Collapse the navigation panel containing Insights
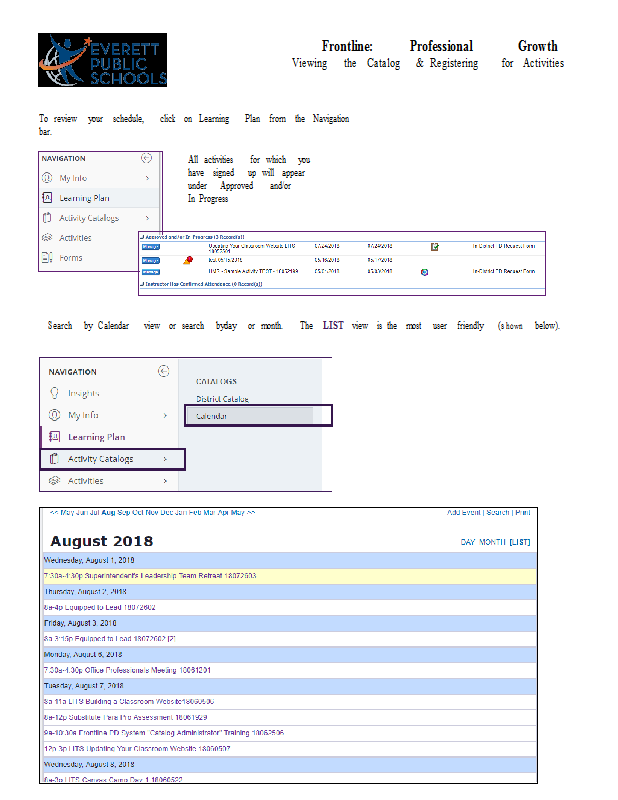This screenshot has width=618, height=800. [x=163, y=371]
